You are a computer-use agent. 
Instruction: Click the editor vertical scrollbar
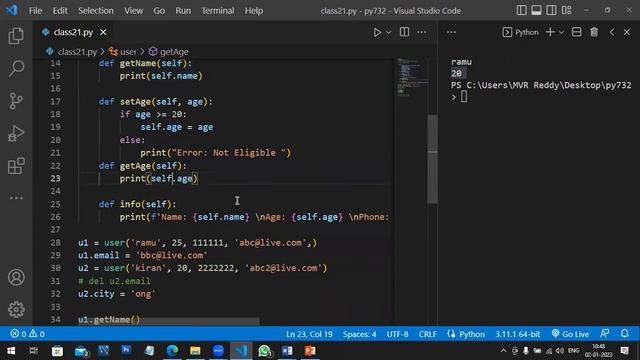432,159
